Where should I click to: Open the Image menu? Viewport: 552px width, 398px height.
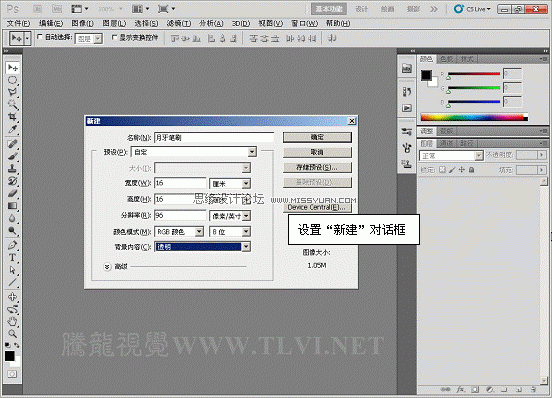coord(82,23)
